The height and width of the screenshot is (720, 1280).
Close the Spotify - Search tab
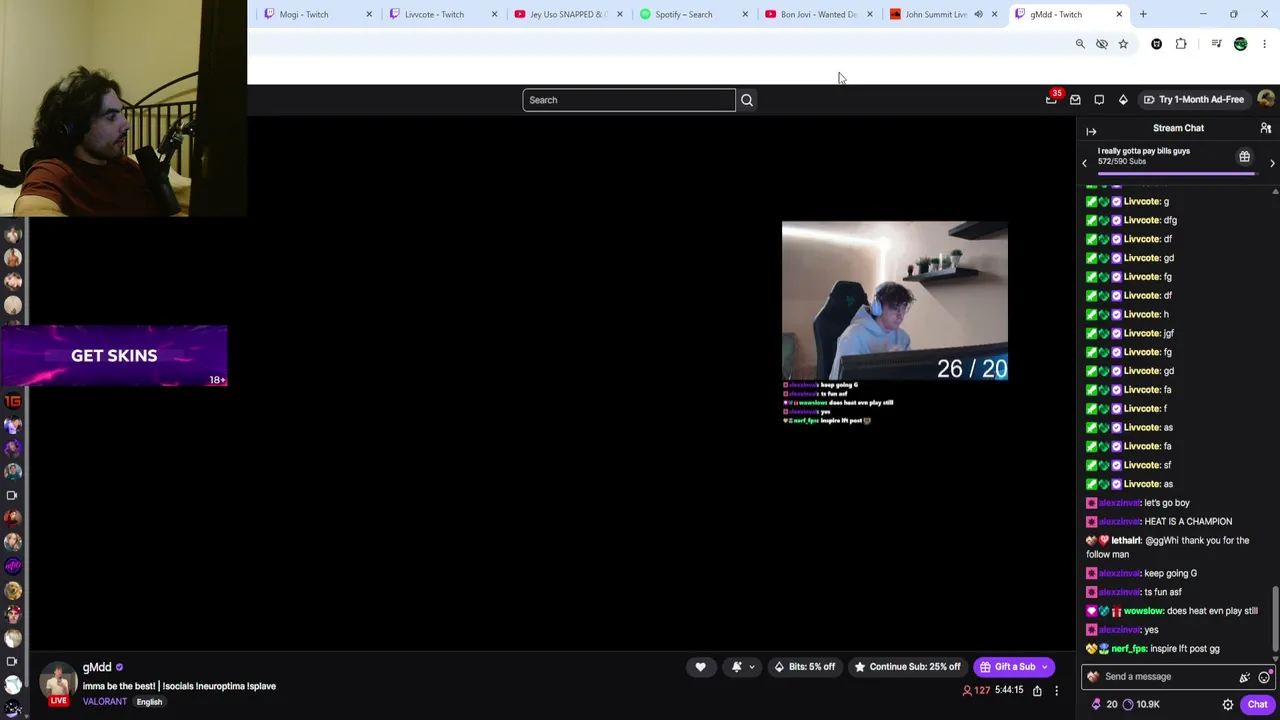(x=744, y=14)
